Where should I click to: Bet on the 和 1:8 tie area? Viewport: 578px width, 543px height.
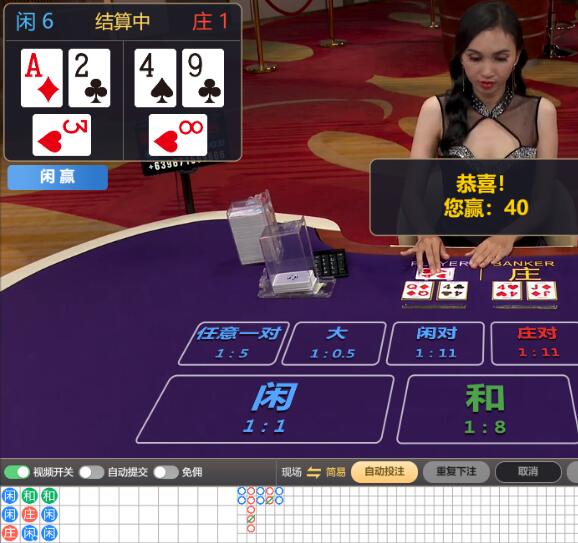[x=487, y=409]
